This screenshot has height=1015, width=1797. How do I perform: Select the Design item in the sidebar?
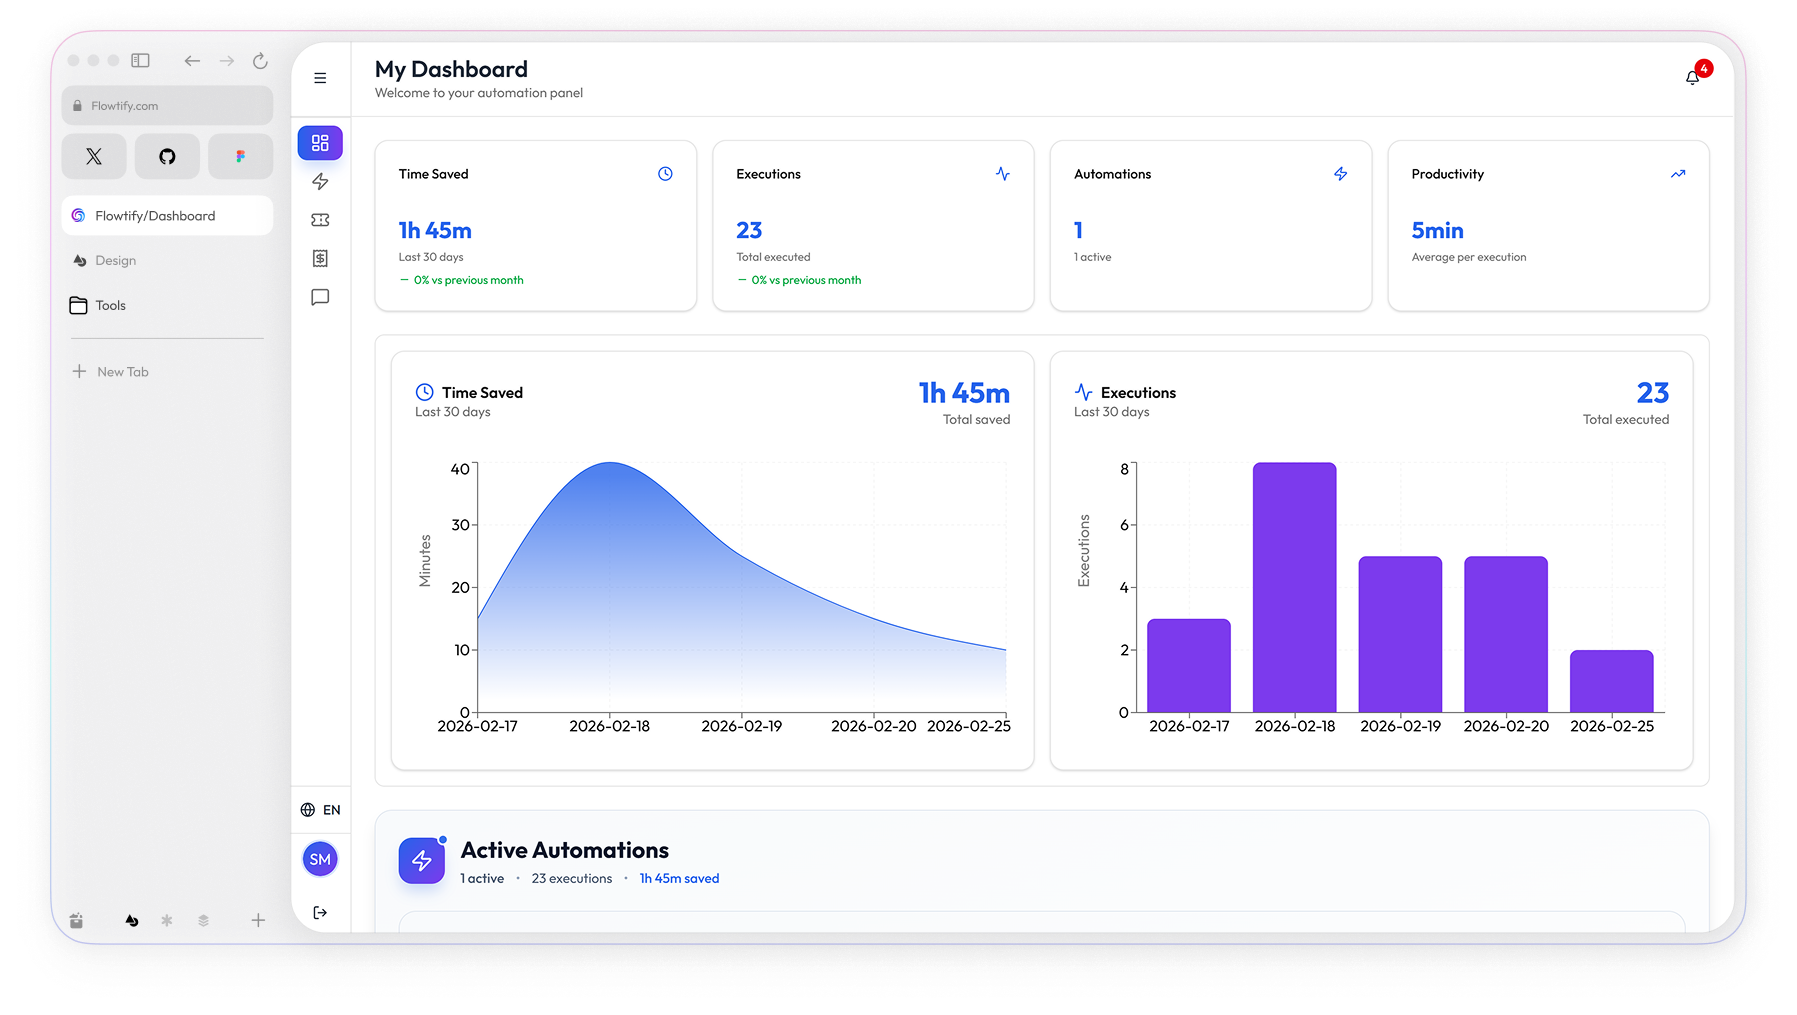click(113, 260)
